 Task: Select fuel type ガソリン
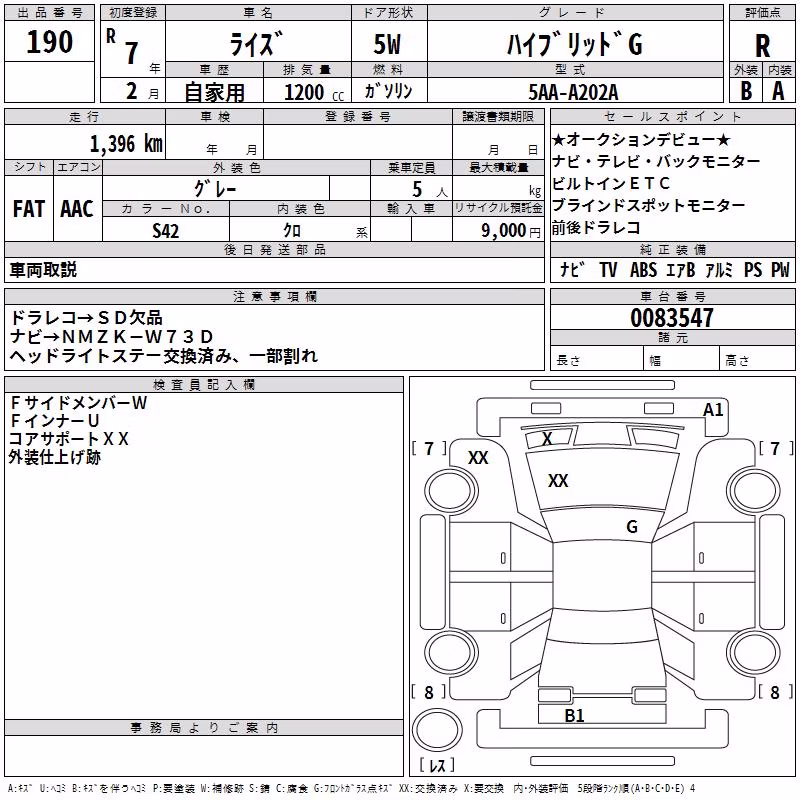click(388, 91)
